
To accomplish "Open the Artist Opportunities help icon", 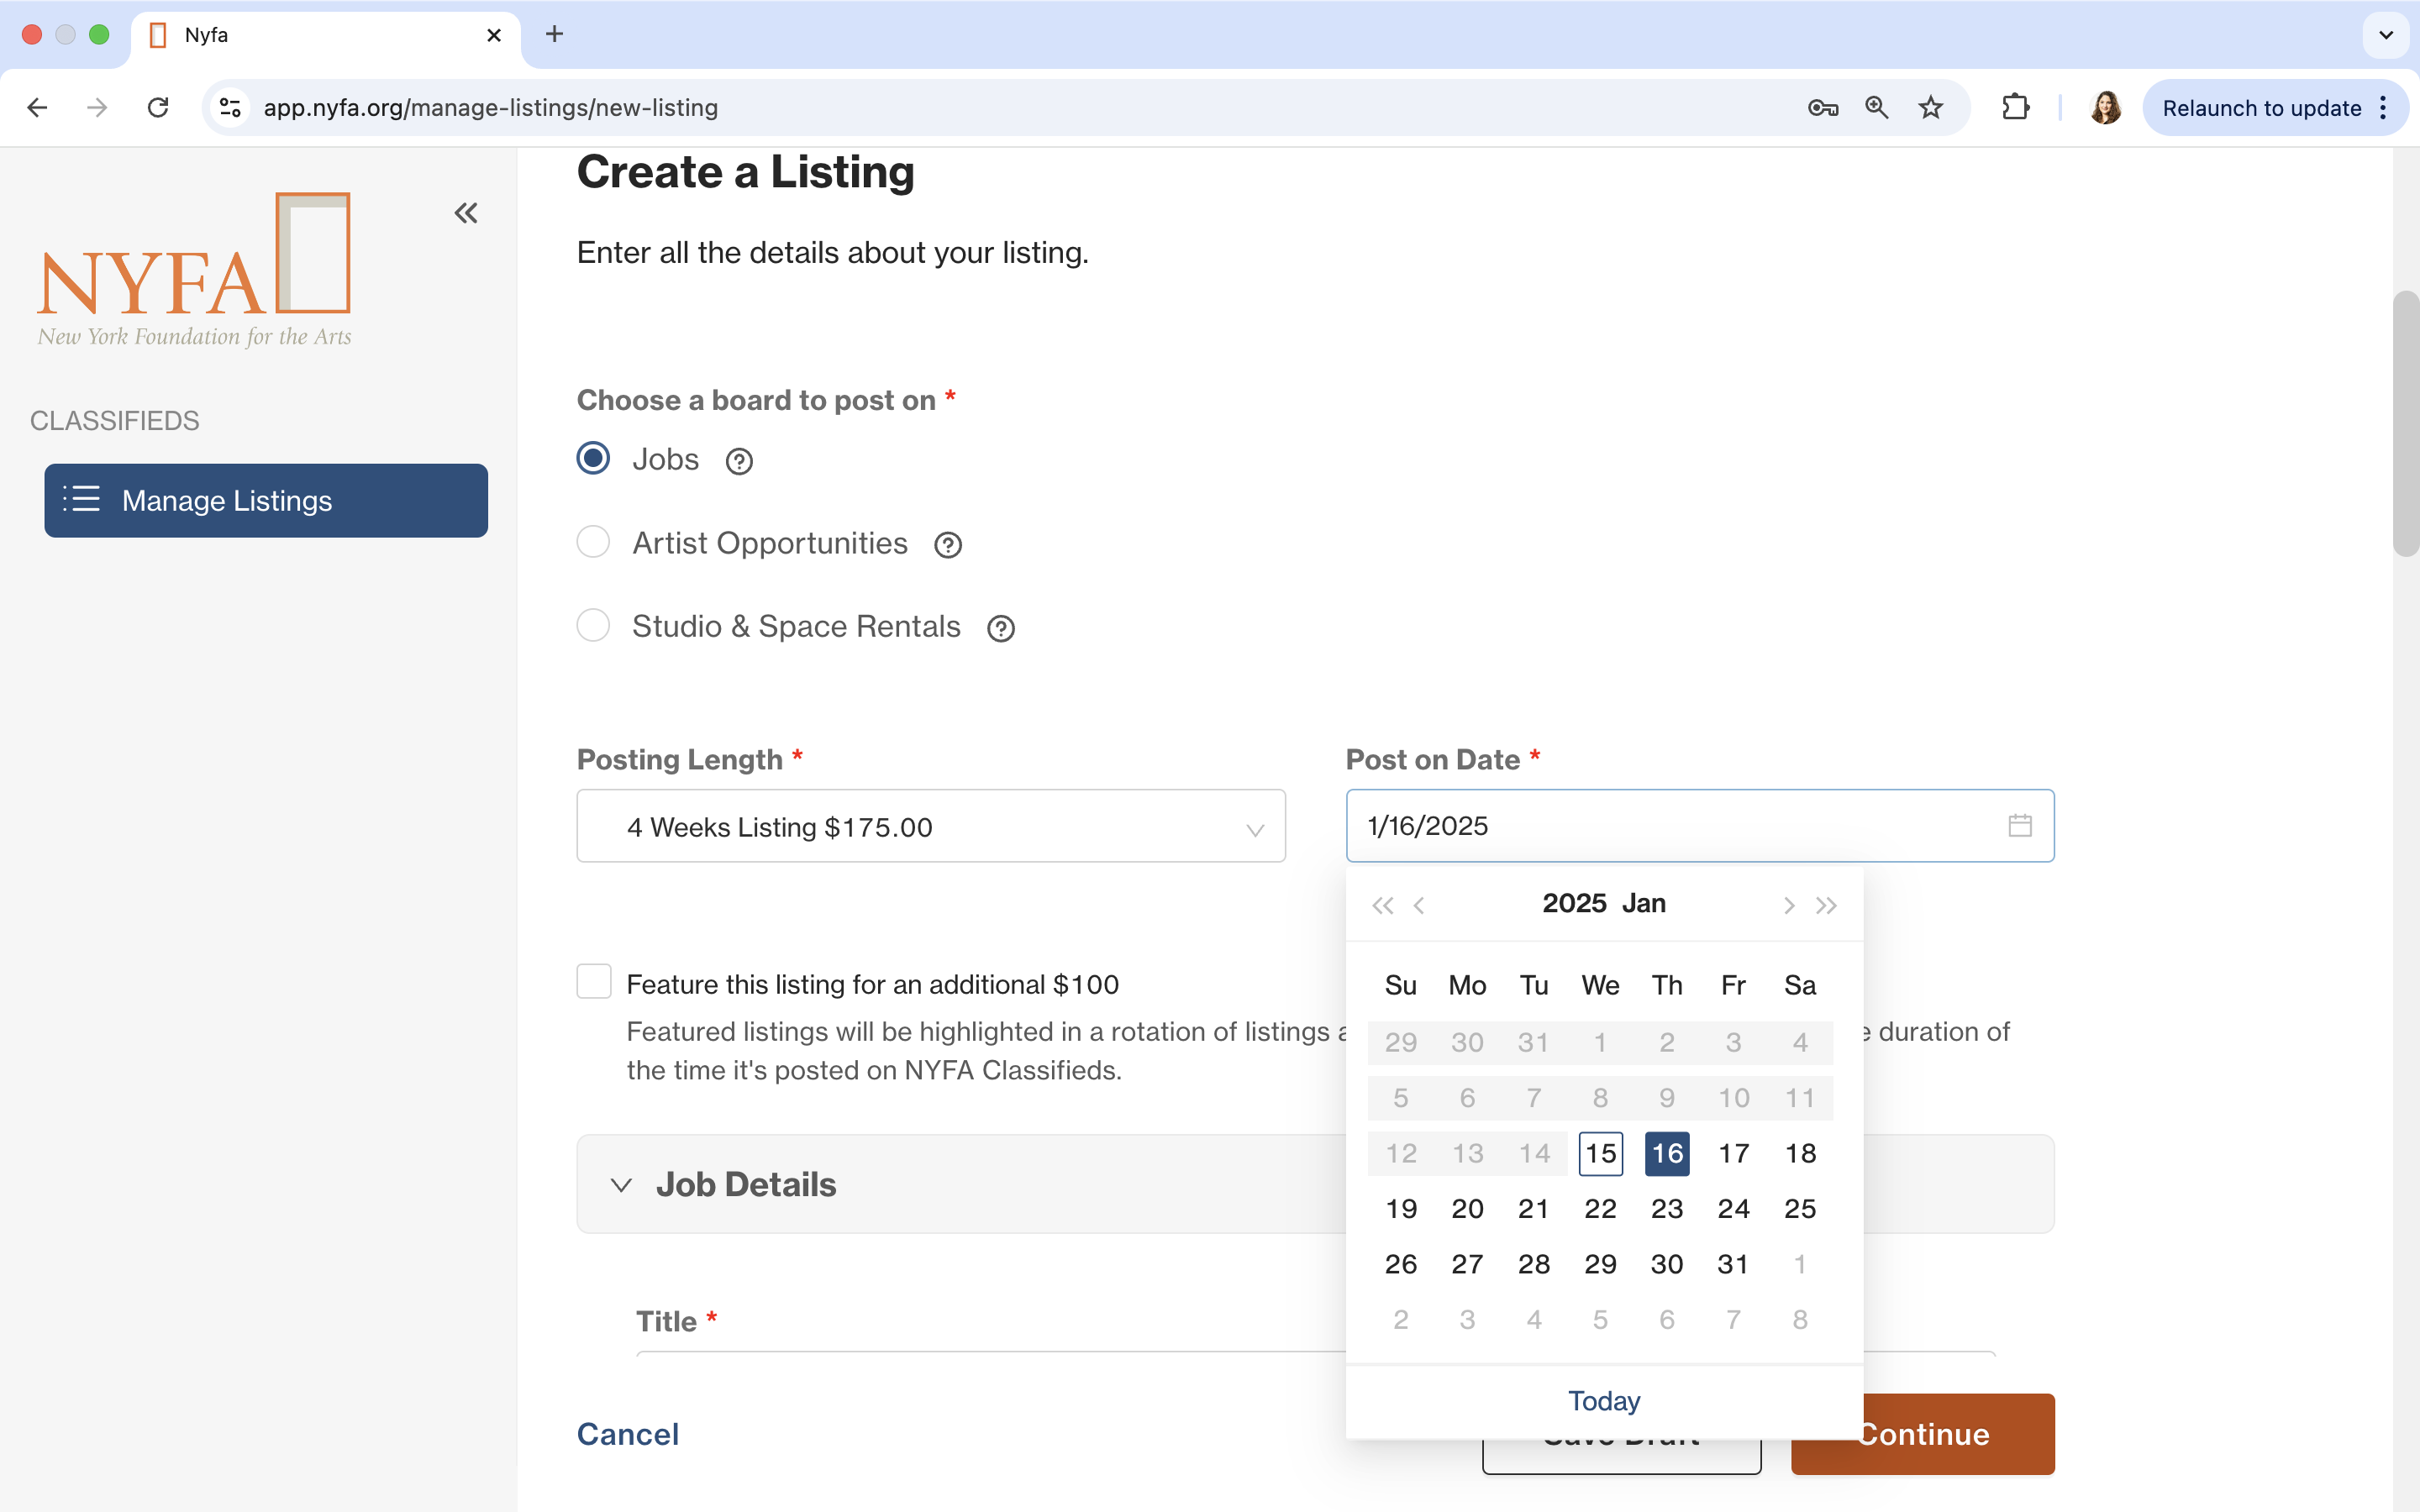I will [948, 545].
